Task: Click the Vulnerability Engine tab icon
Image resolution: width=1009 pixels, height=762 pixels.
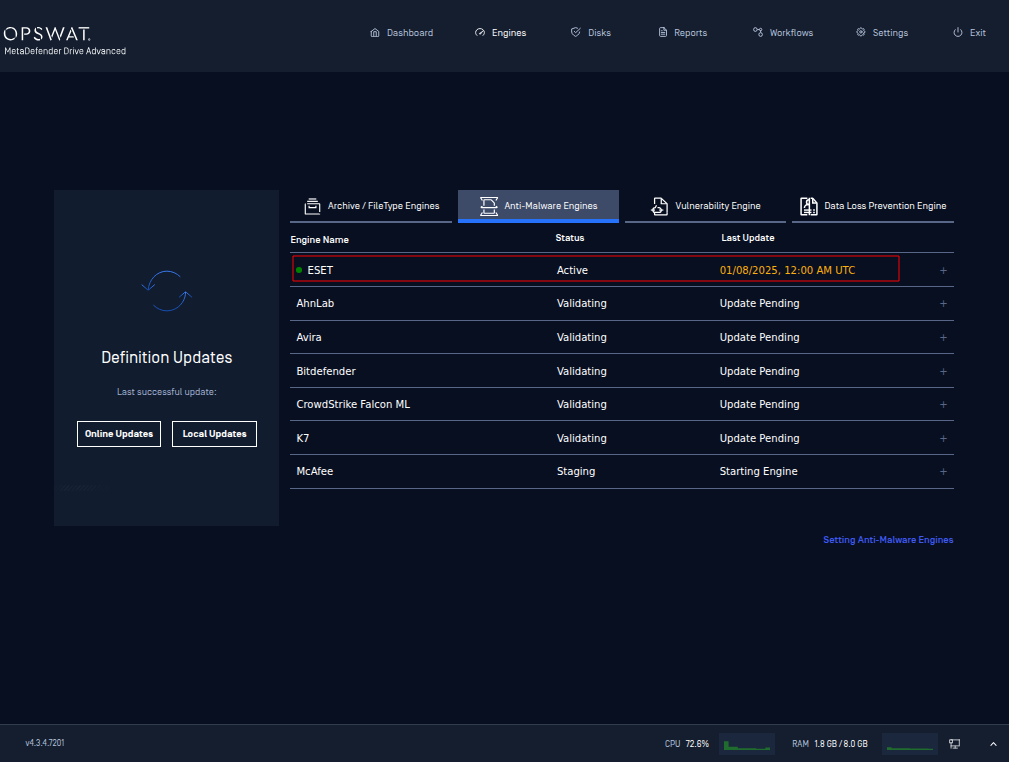Action: (x=660, y=206)
